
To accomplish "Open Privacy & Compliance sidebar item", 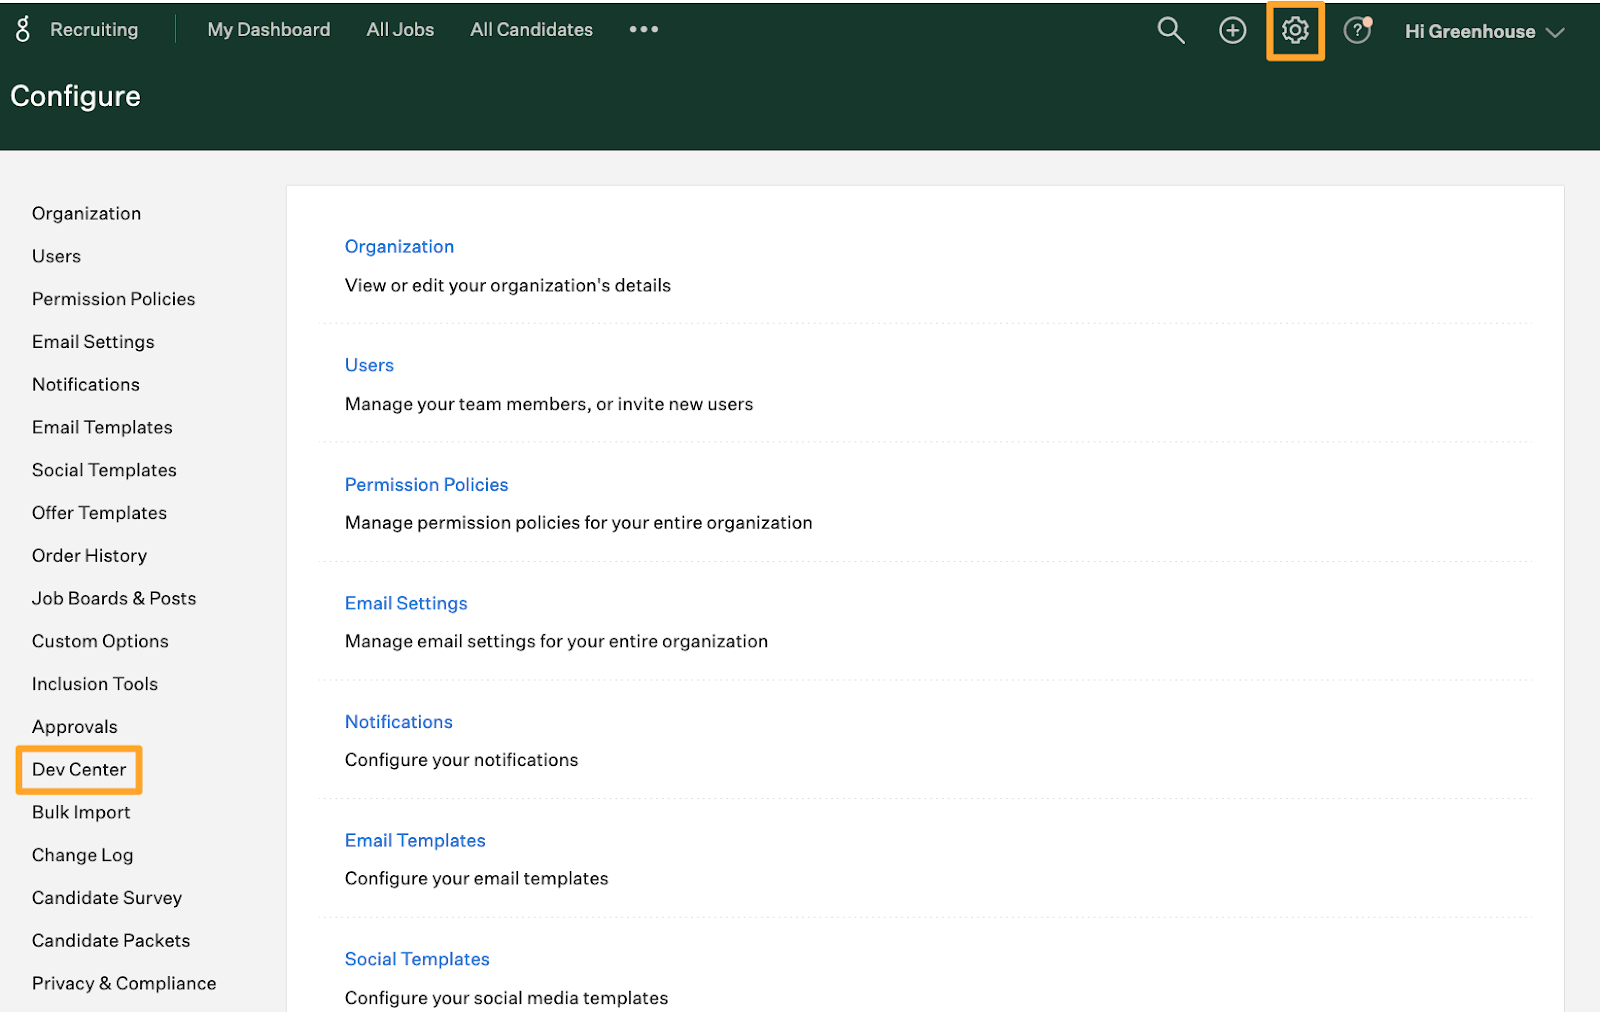I will click(x=124, y=983).
